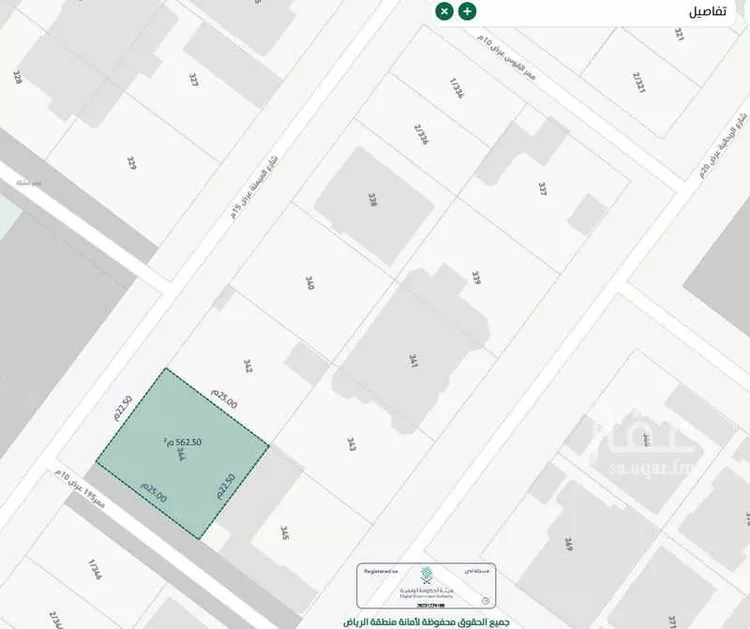Click the Registered on badge
The height and width of the screenshot is (629, 750).
[x=381, y=571]
